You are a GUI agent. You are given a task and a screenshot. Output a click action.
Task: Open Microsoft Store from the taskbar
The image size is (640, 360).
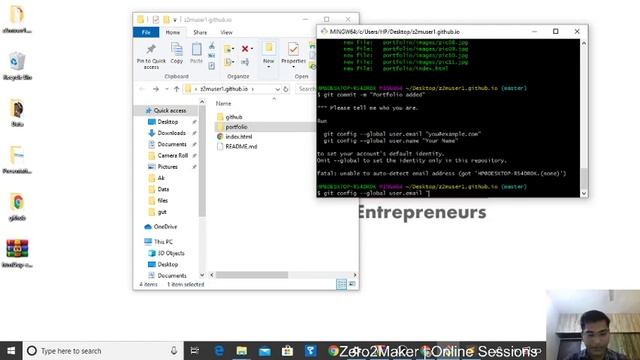[x=287, y=351]
